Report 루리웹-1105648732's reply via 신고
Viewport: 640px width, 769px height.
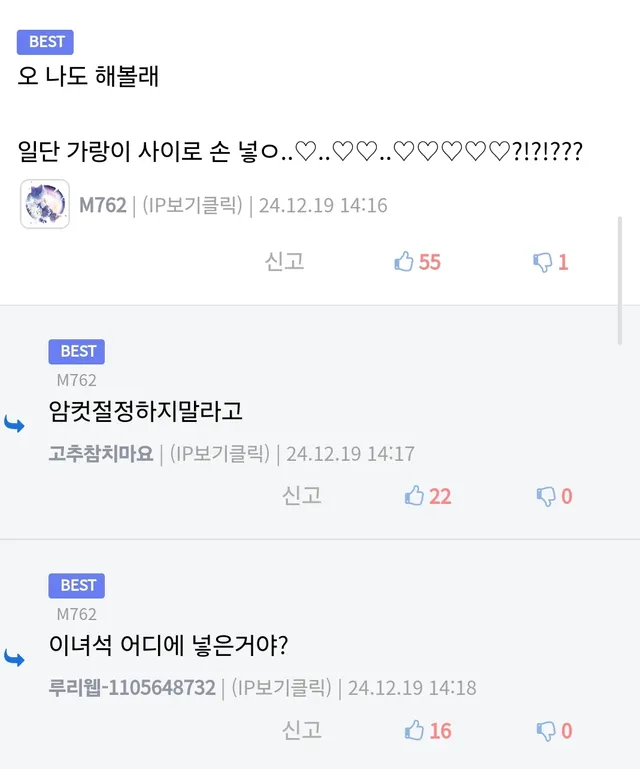[x=302, y=730]
